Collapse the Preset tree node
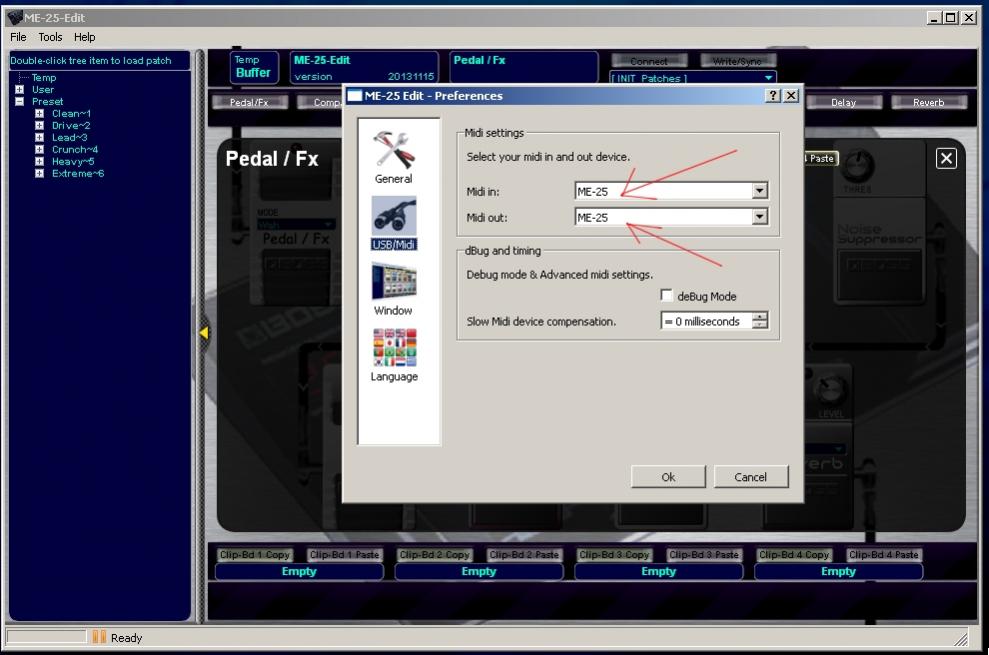This screenshot has height=655, width=989. pos(20,102)
